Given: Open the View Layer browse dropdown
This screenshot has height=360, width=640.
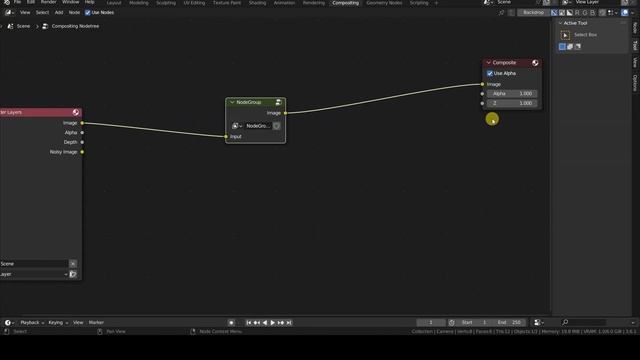Looking at the screenshot, I should (566, 2).
